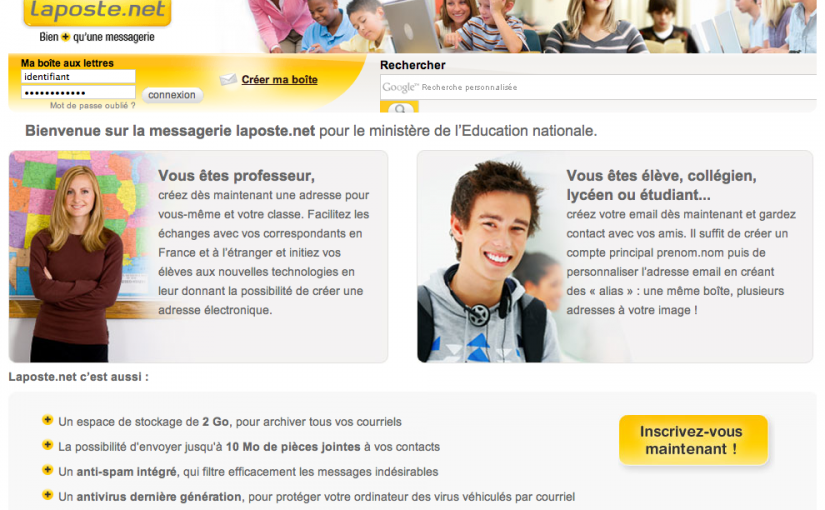Click the plus icon in the Bien qu'une messagerie slogan
Image resolution: width=825 pixels, height=510 pixels.
(65, 37)
